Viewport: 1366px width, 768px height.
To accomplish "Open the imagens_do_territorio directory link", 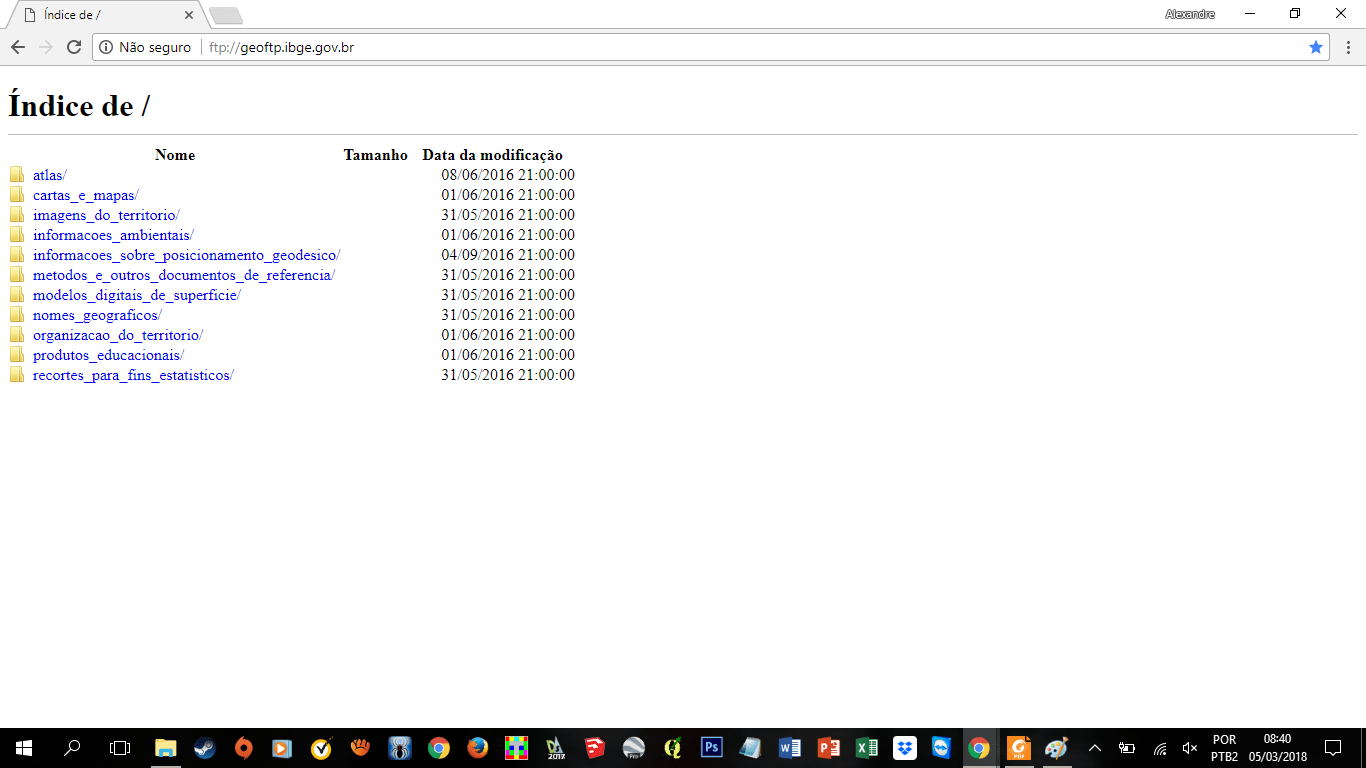I will (104, 215).
